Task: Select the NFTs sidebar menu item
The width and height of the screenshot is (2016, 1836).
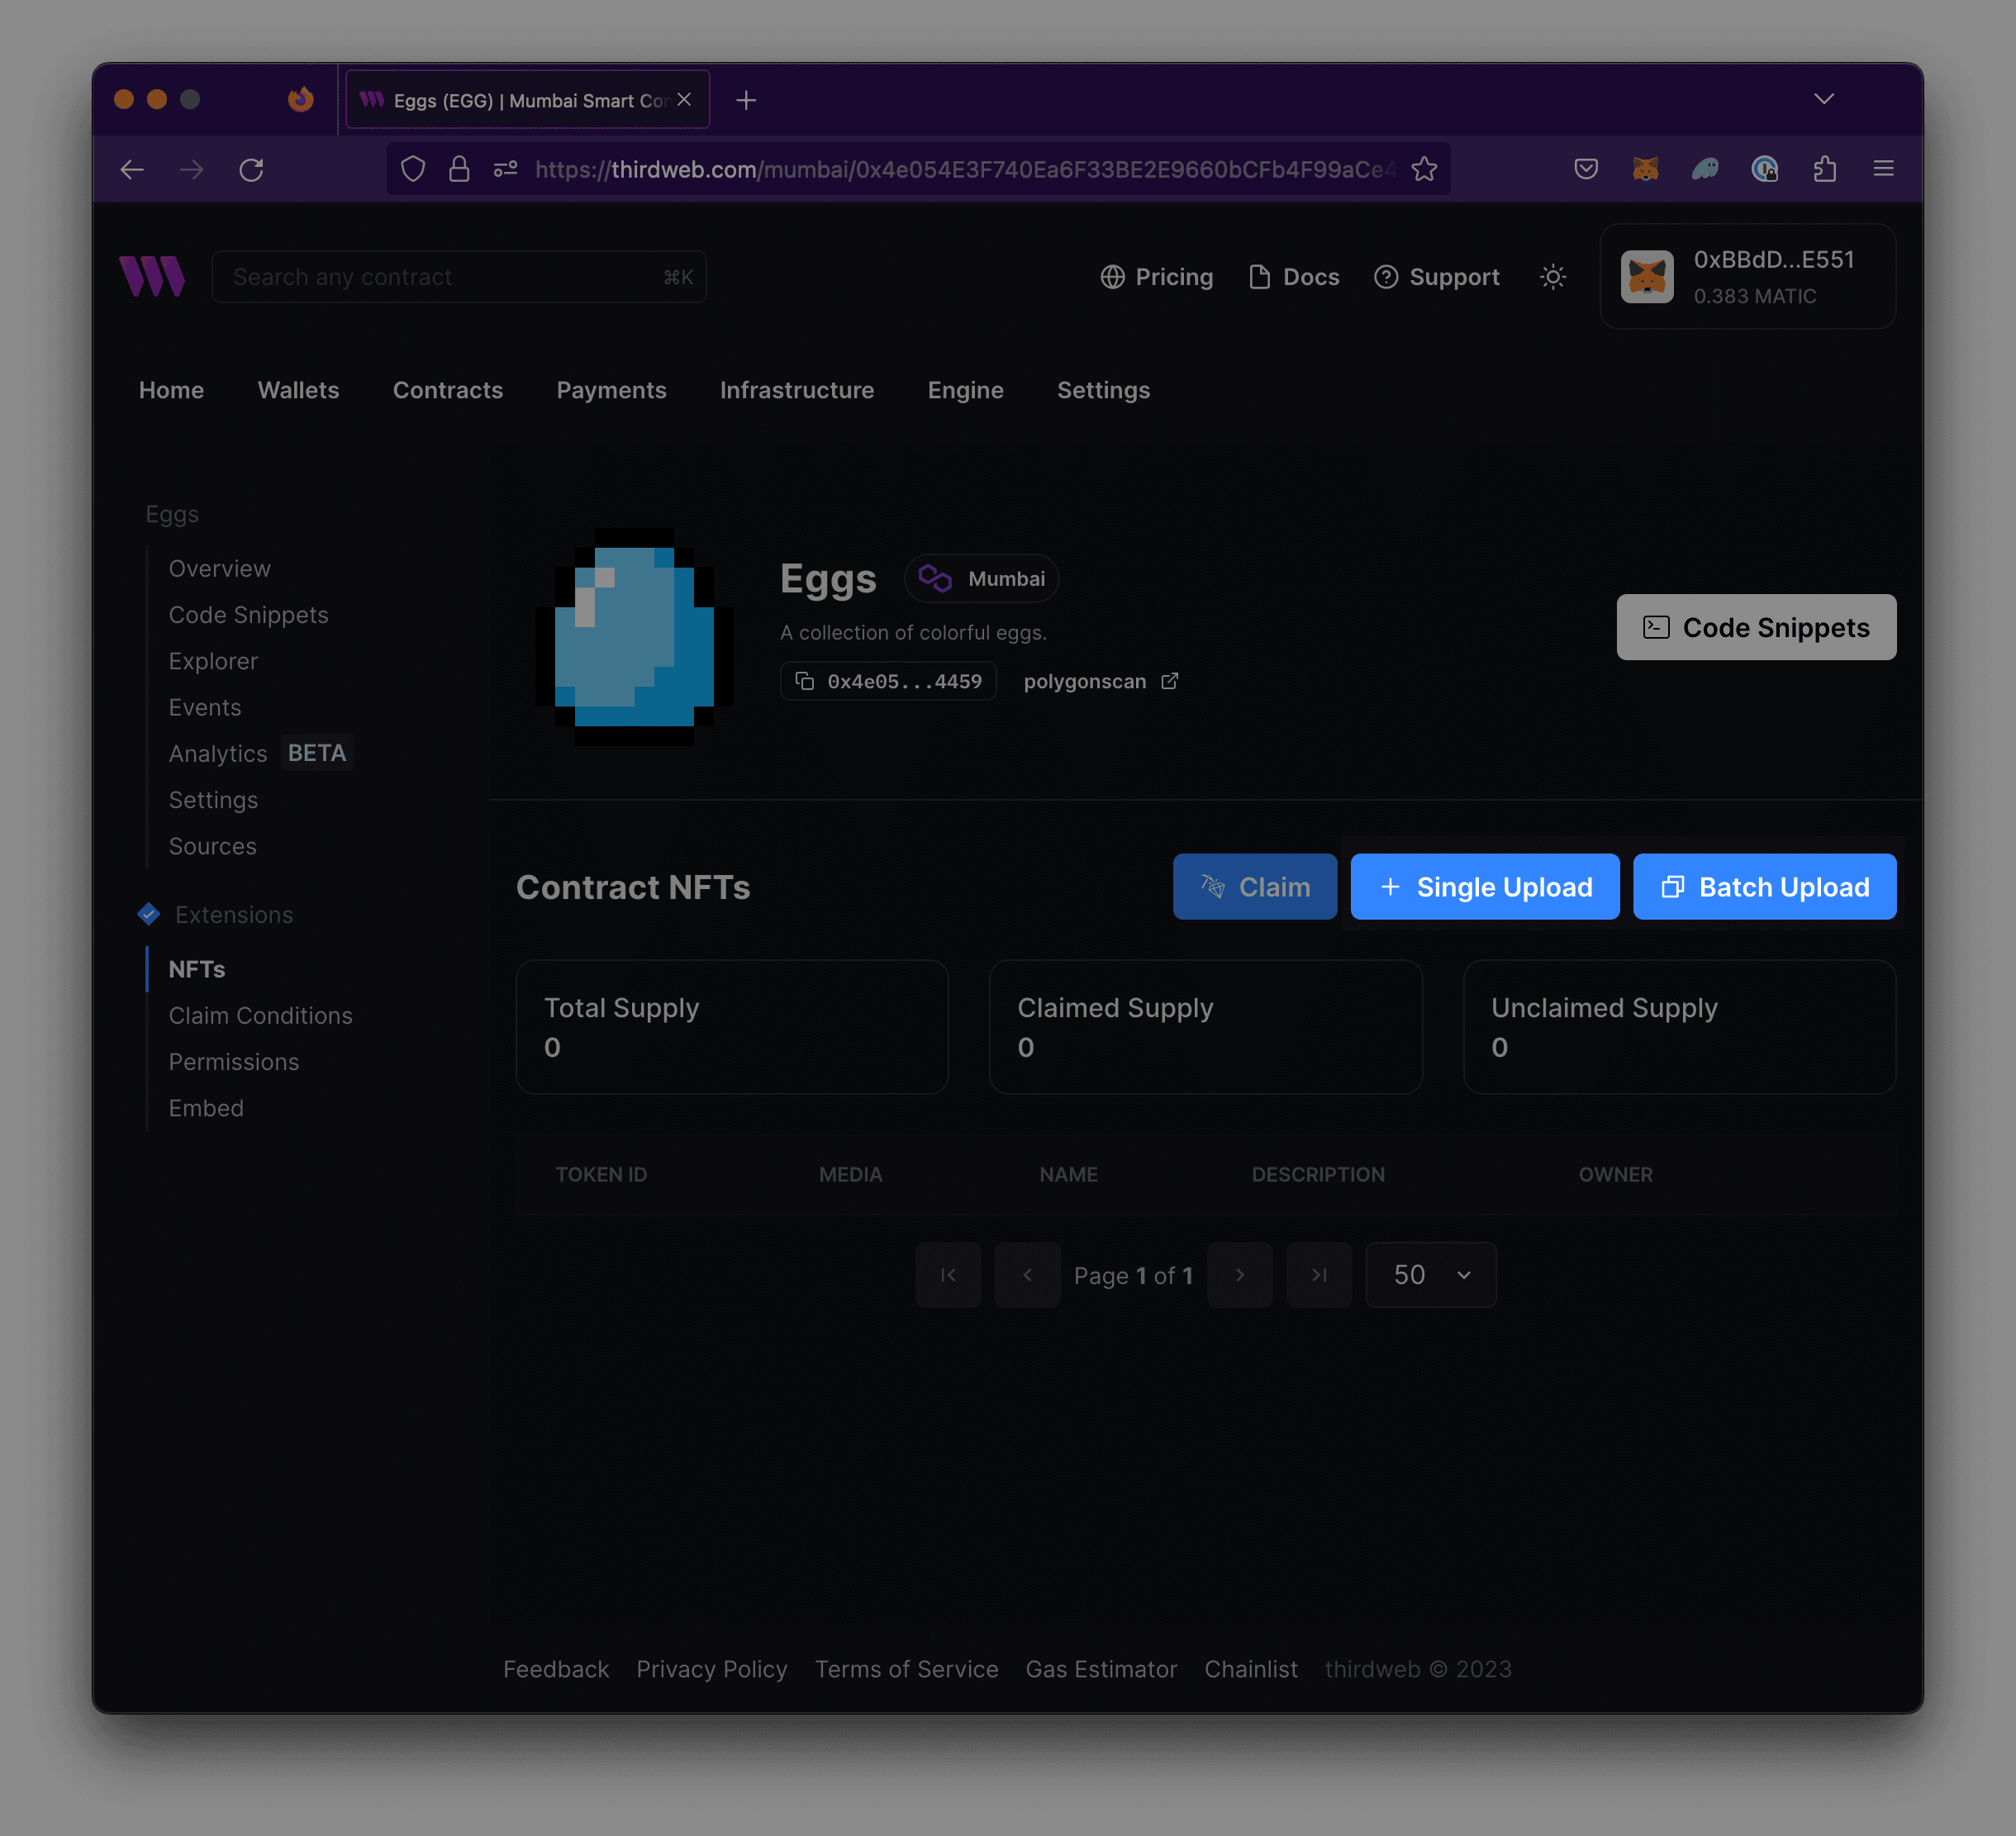Action: click(x=197, y=968)
